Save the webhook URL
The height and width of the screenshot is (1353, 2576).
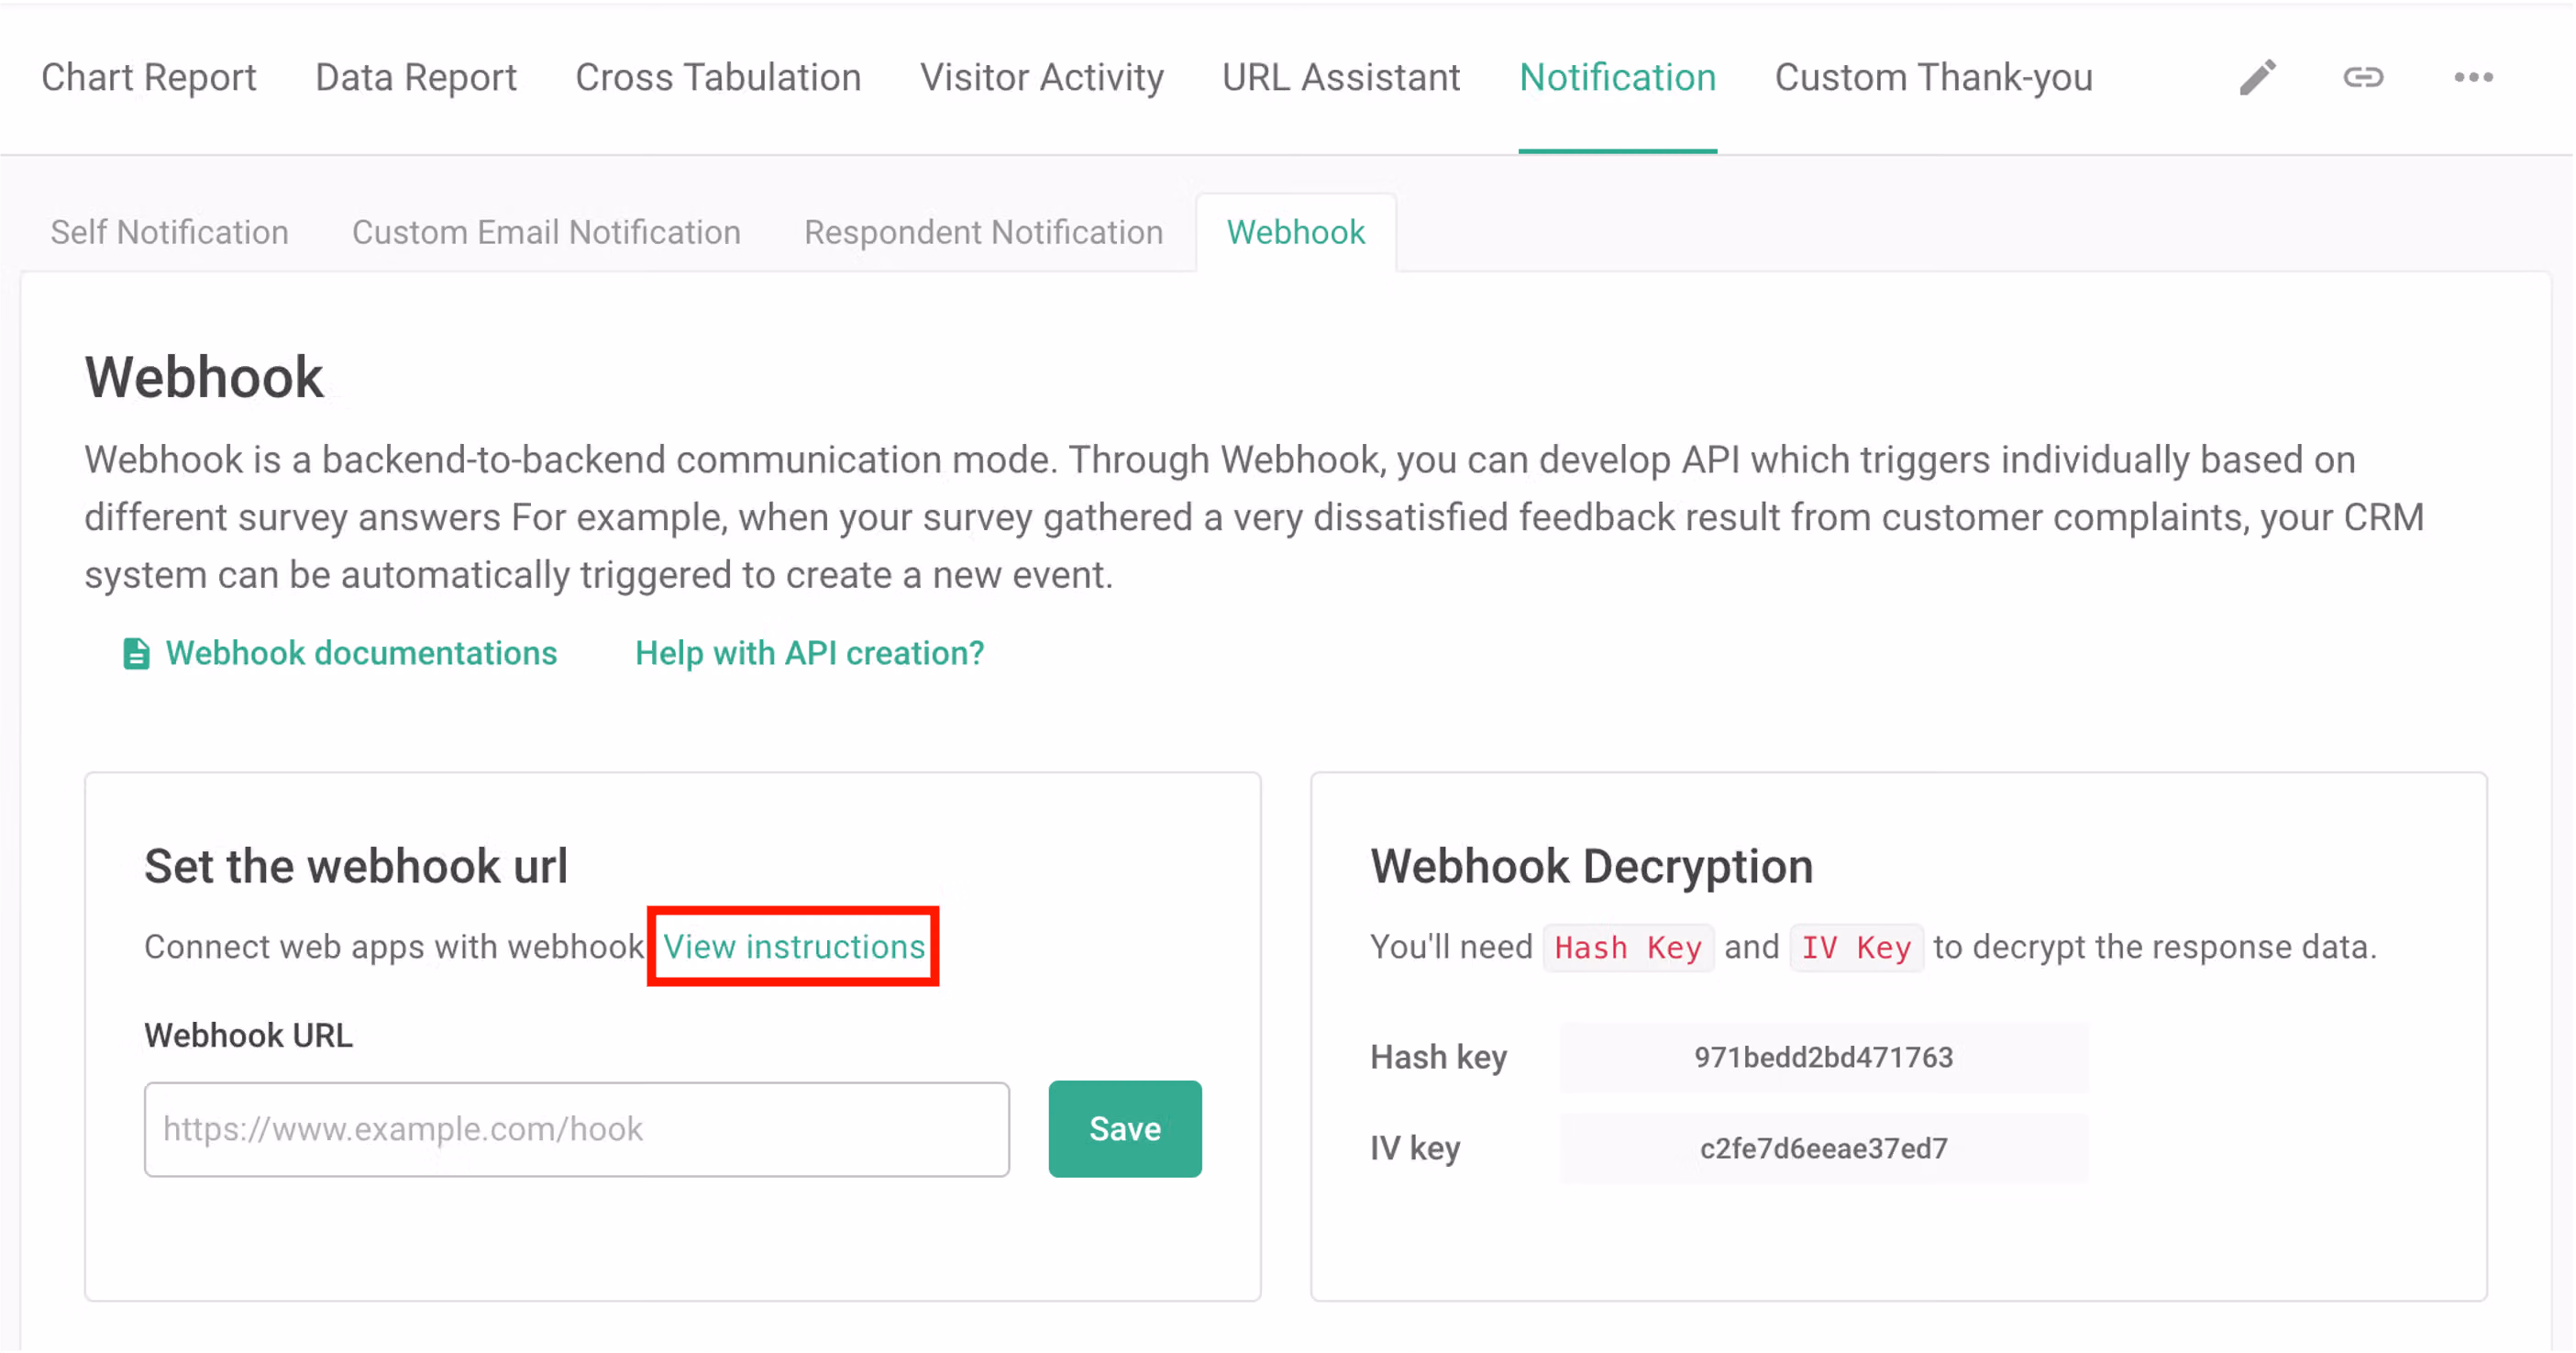1125,1129
